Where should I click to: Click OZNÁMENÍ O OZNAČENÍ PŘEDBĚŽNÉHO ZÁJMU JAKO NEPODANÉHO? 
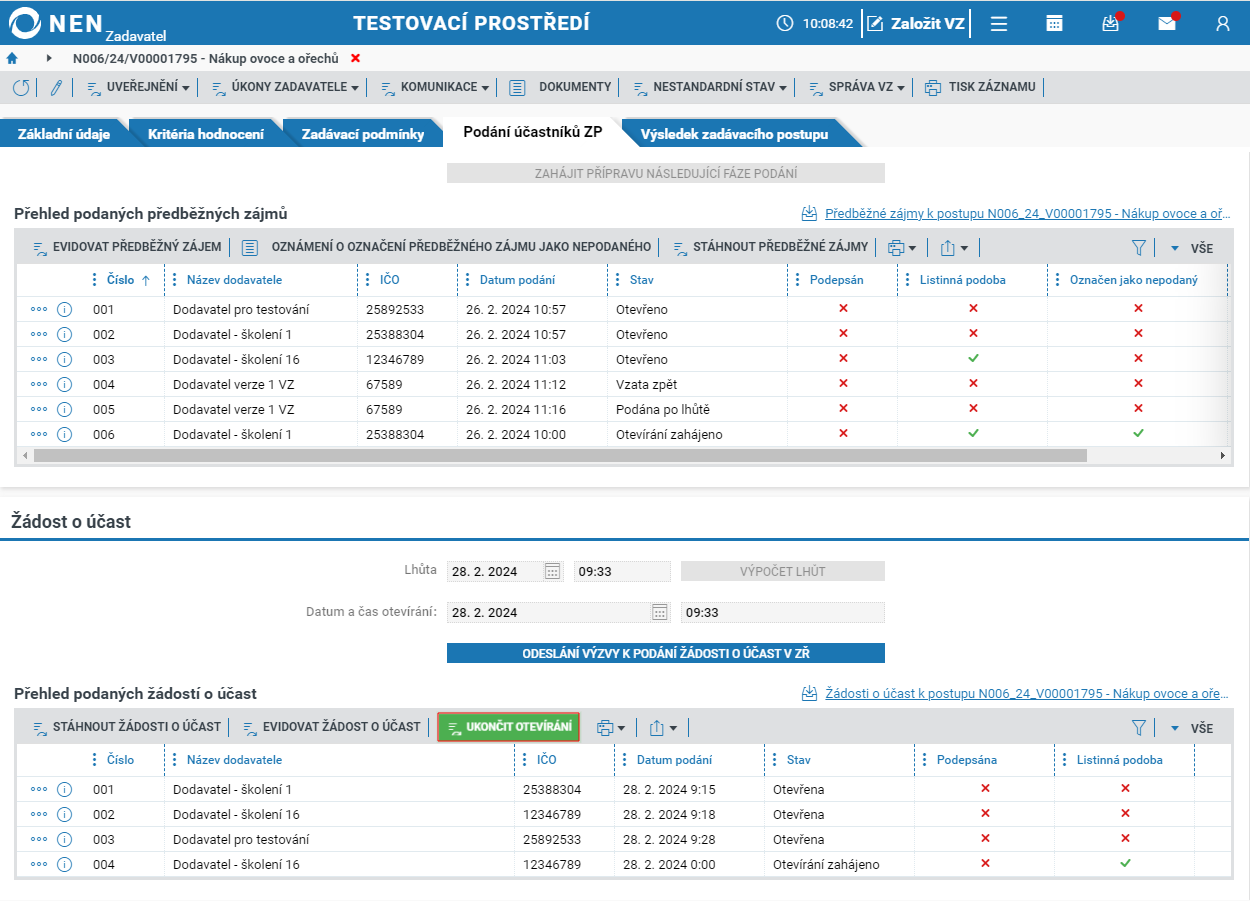tap(446, 247)
